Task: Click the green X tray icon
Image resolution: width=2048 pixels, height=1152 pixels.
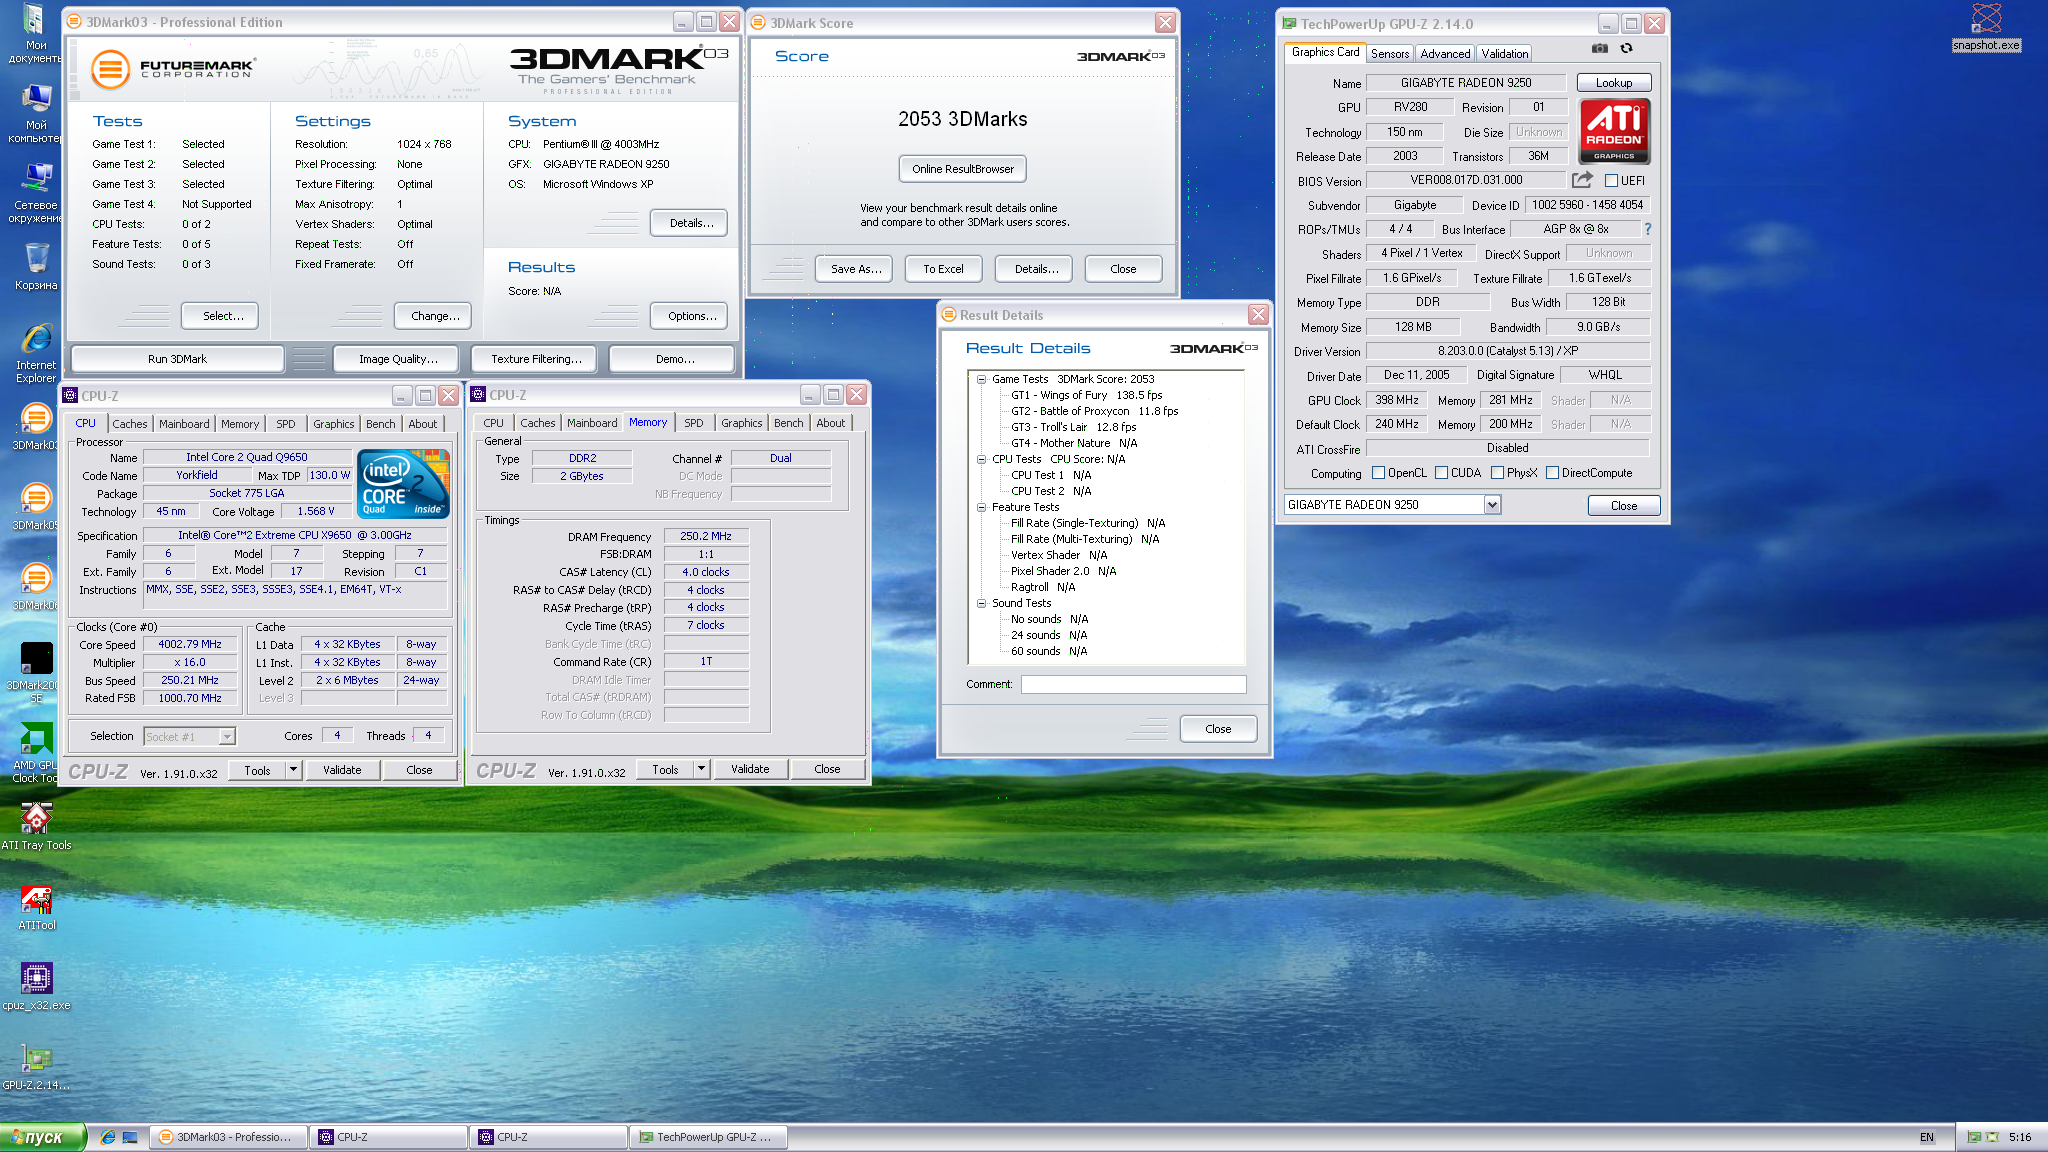Action: coord(1993,1137)
